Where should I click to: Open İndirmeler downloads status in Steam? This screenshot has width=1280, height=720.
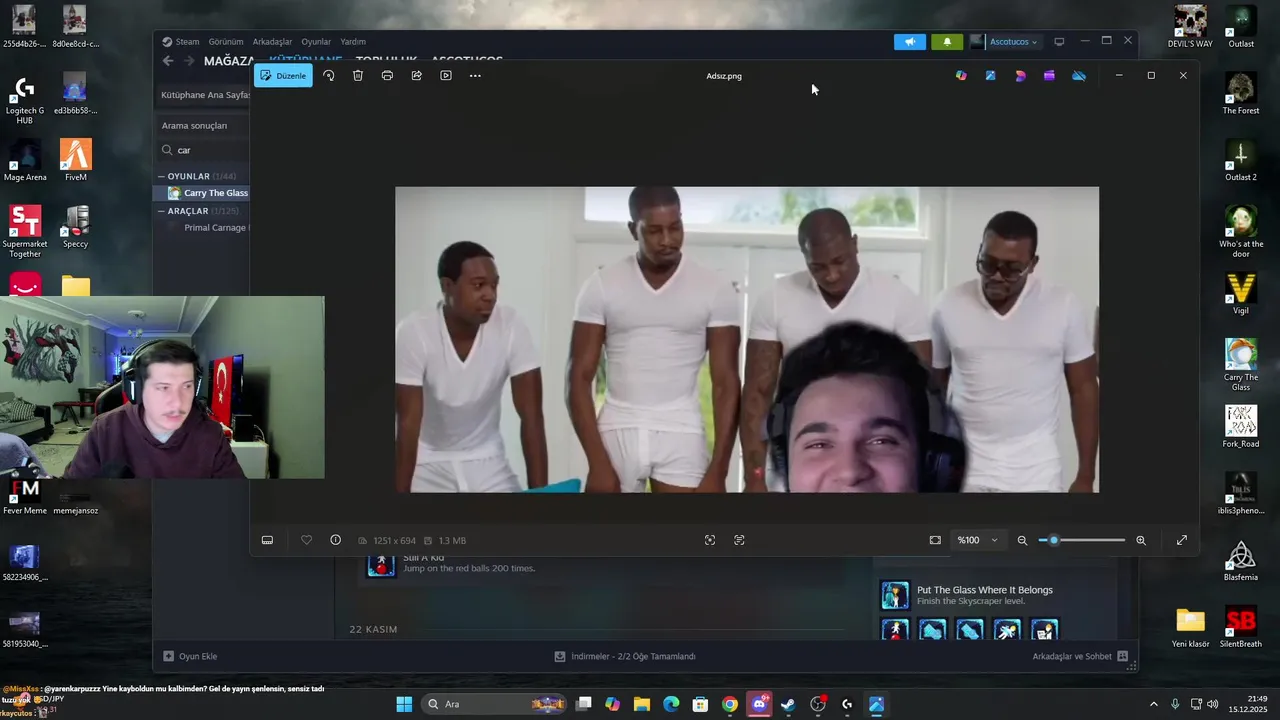[625, 657]
